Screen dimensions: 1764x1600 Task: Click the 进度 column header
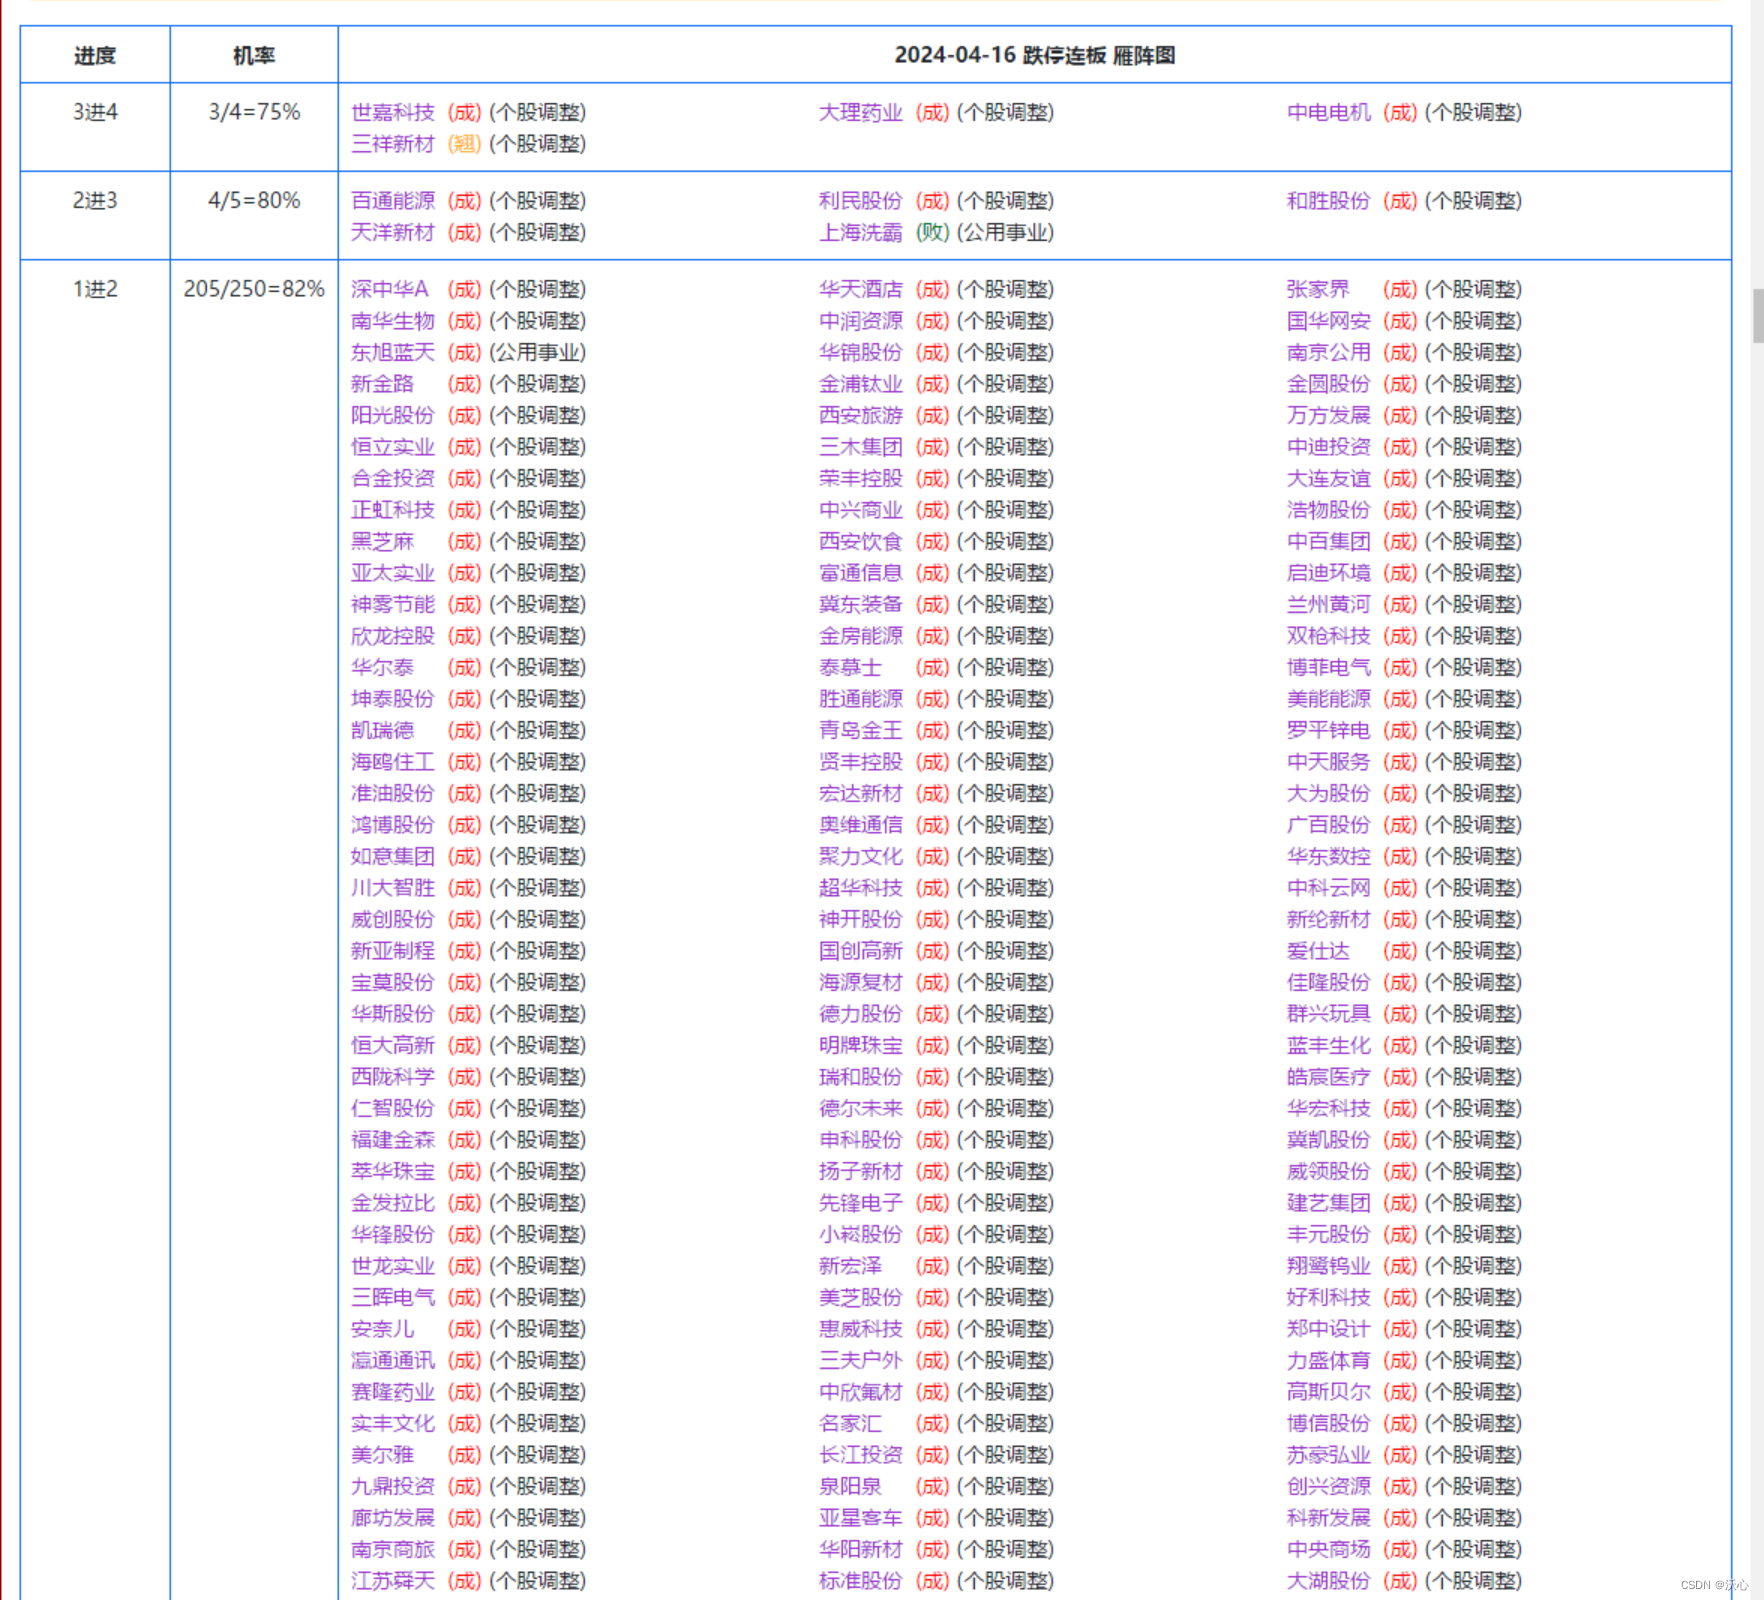95,55
